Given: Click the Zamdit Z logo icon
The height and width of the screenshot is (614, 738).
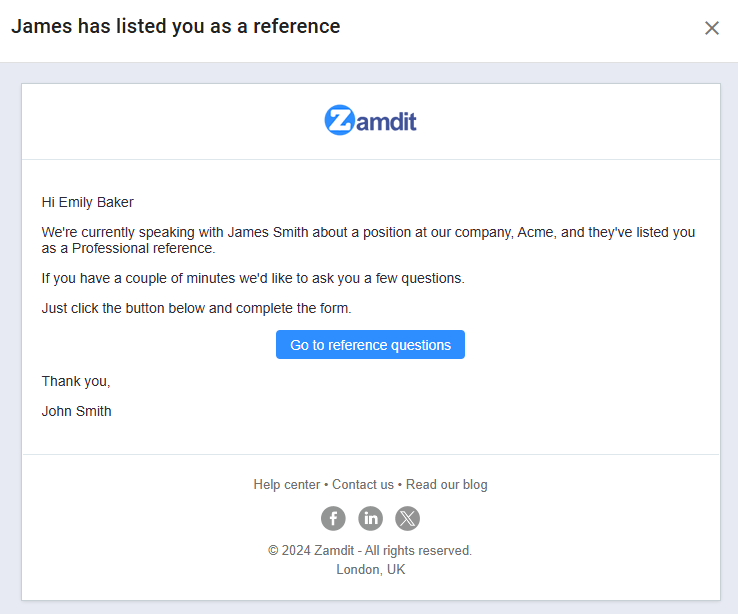Looking at the screenshot, I should (x=339, y=120).
